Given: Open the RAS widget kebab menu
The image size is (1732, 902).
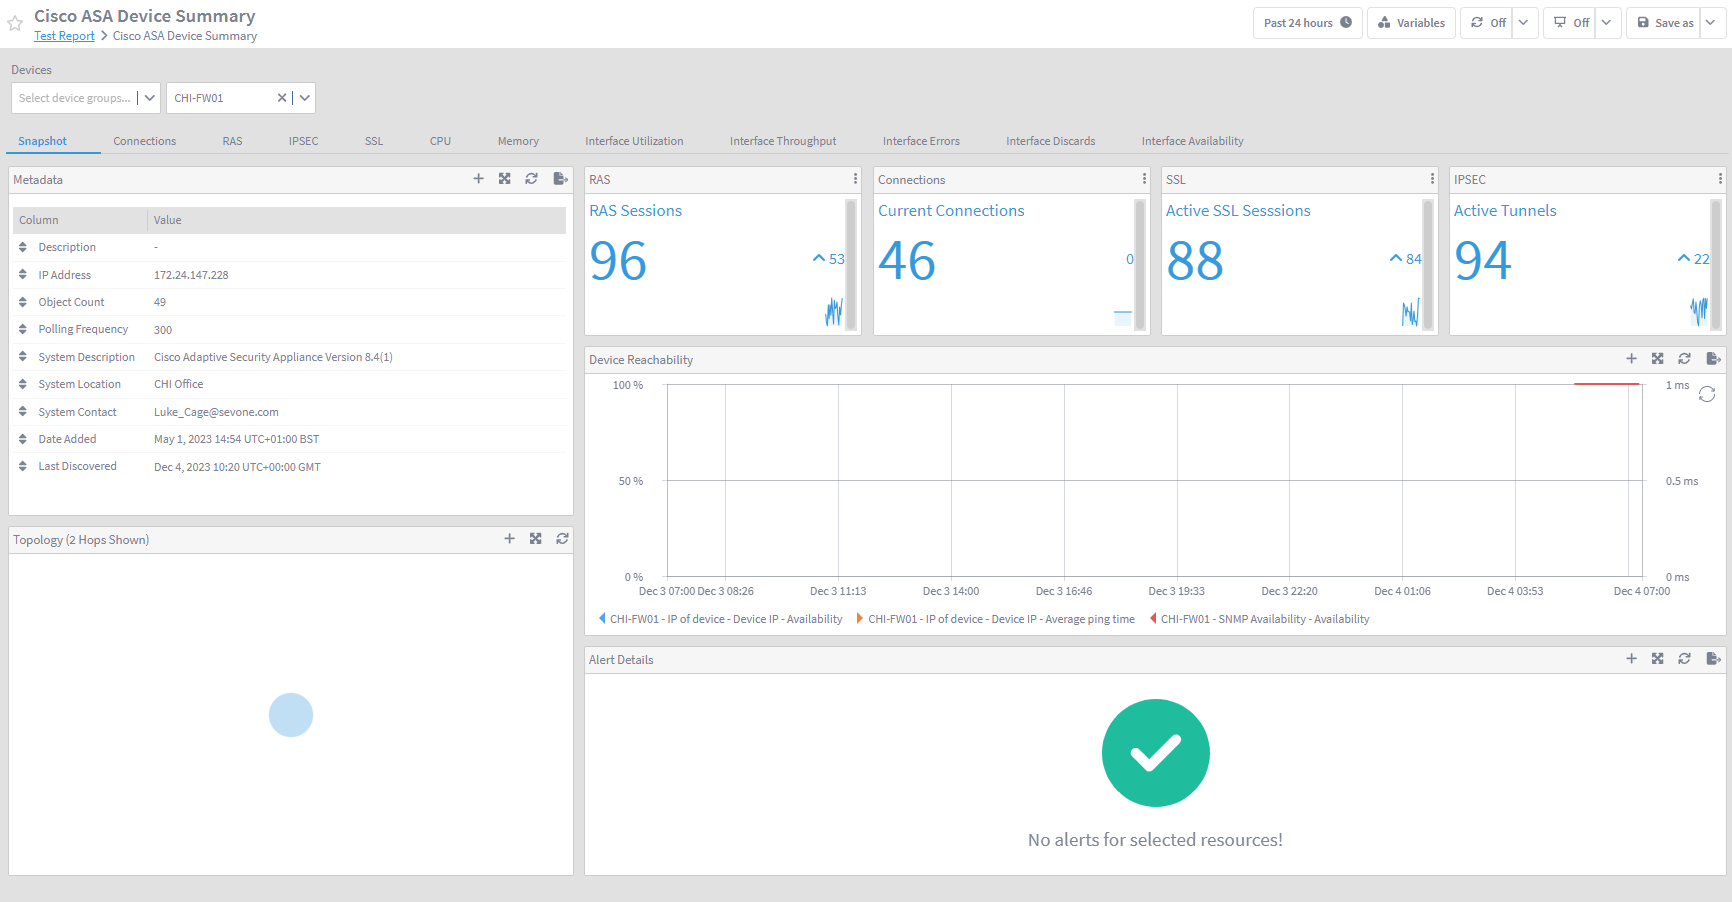Looking at the screenshot, I should click(855, 179).
